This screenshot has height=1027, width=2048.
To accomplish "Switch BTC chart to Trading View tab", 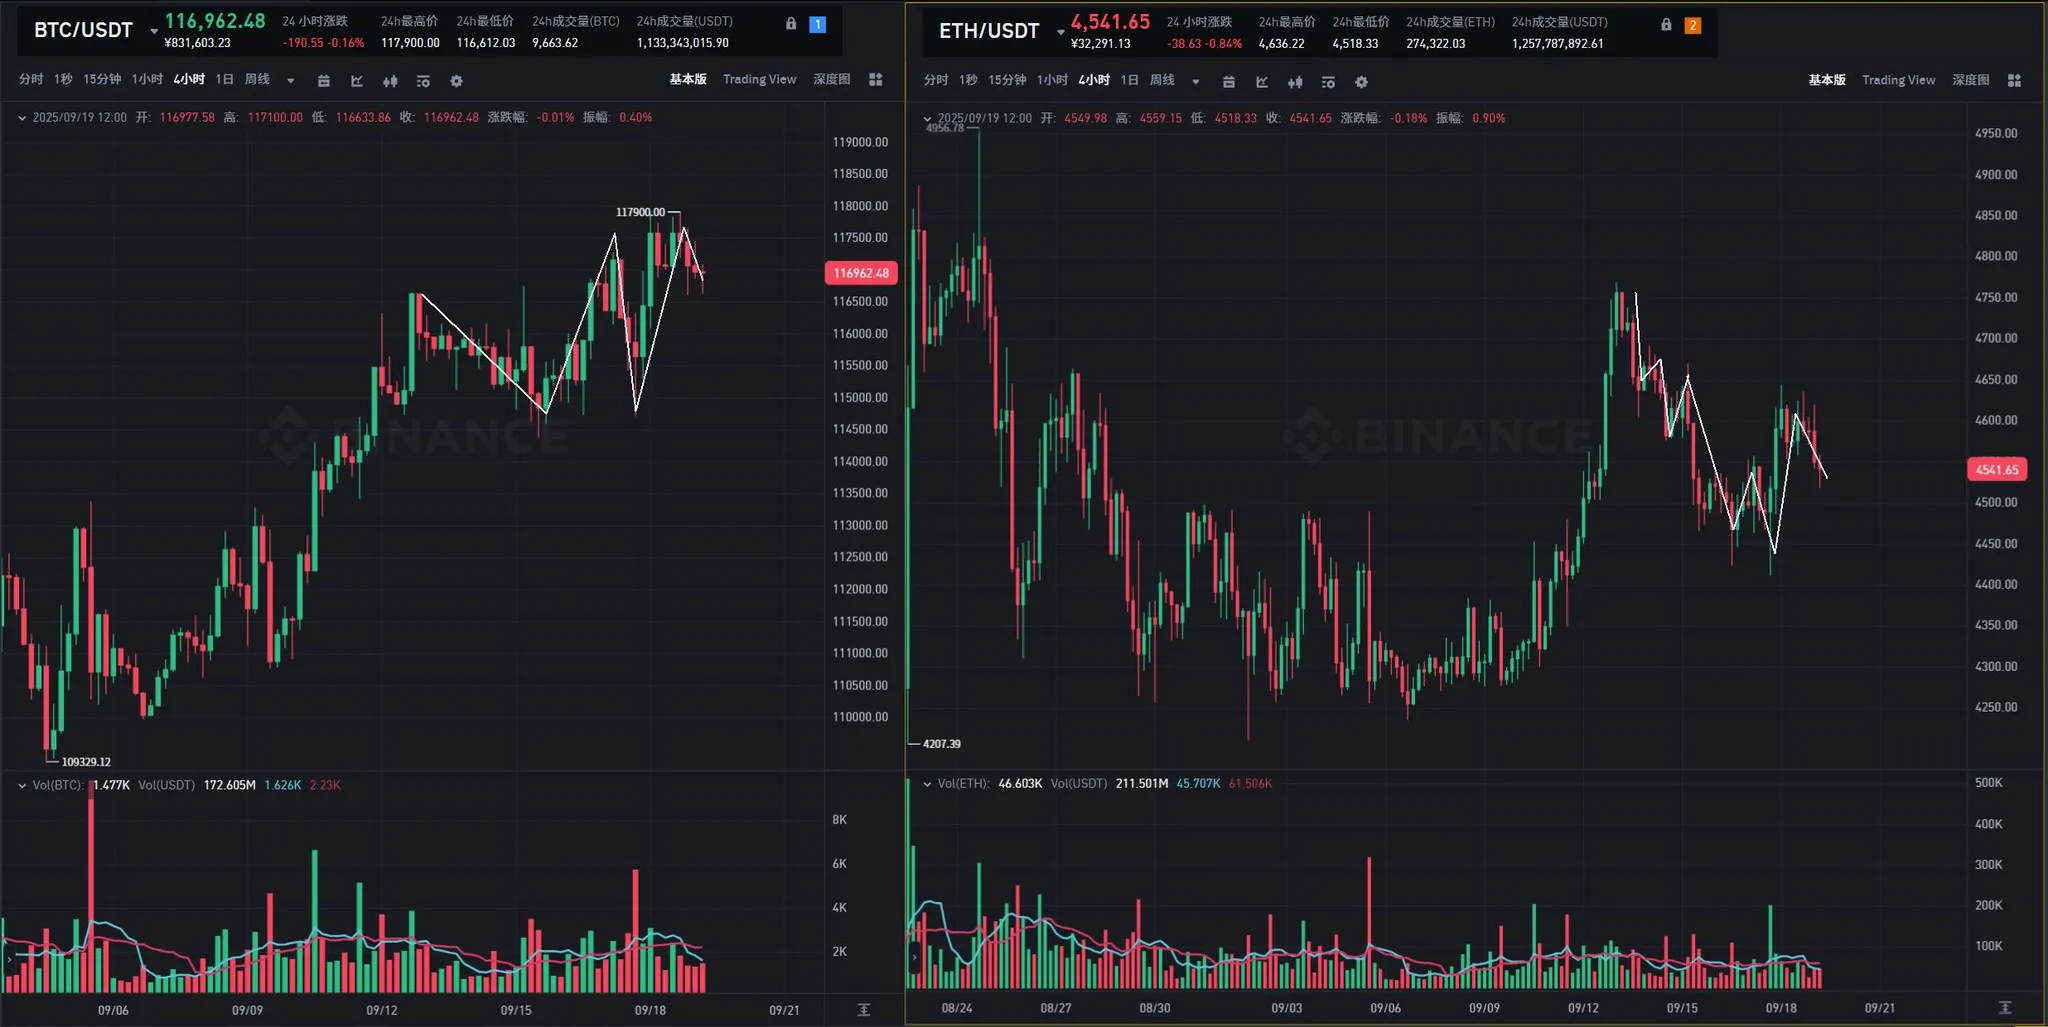I will (759, 80).
